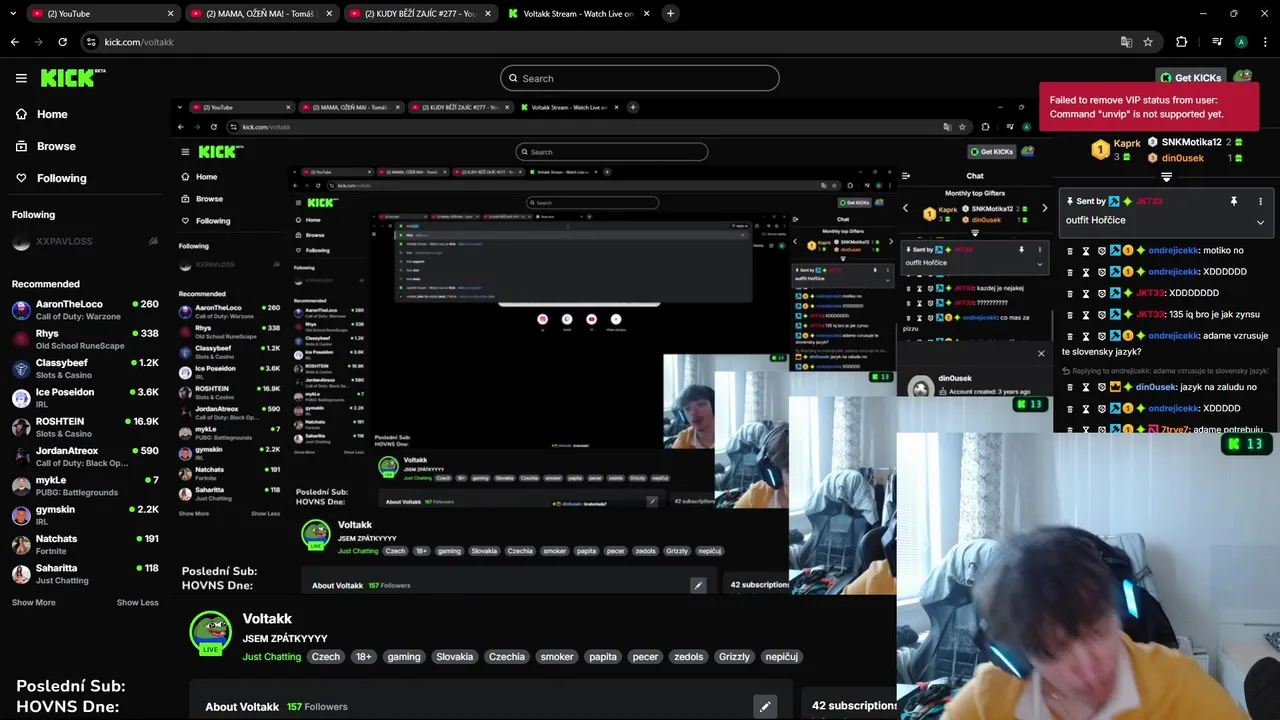Delete the "motiko no" chat message

tap(1070, 251)
